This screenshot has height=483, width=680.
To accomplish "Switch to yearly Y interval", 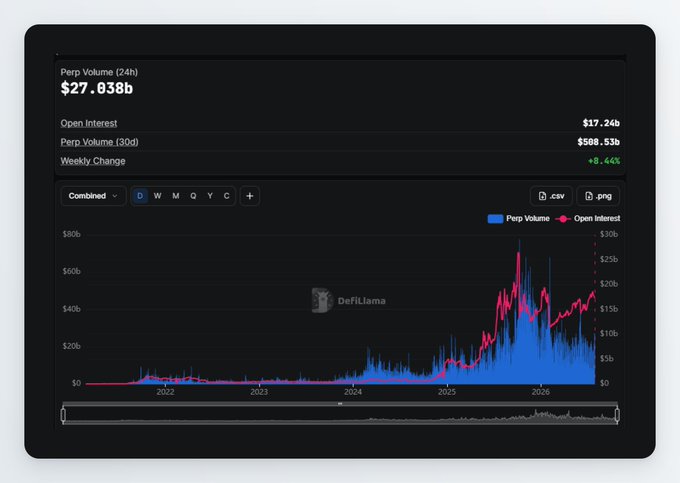I will click(x=210, y=196).
